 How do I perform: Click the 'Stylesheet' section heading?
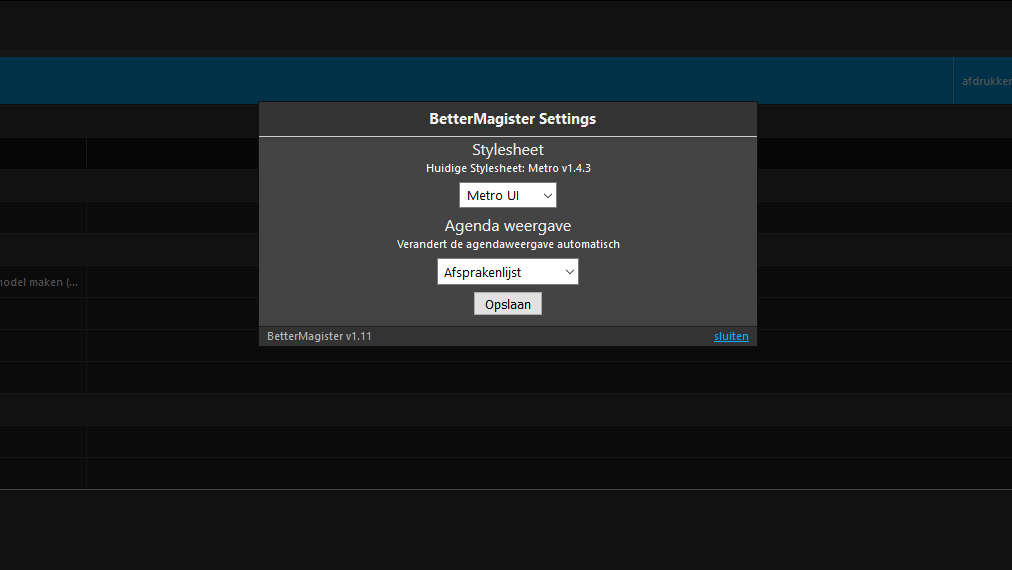pos(507,149)
